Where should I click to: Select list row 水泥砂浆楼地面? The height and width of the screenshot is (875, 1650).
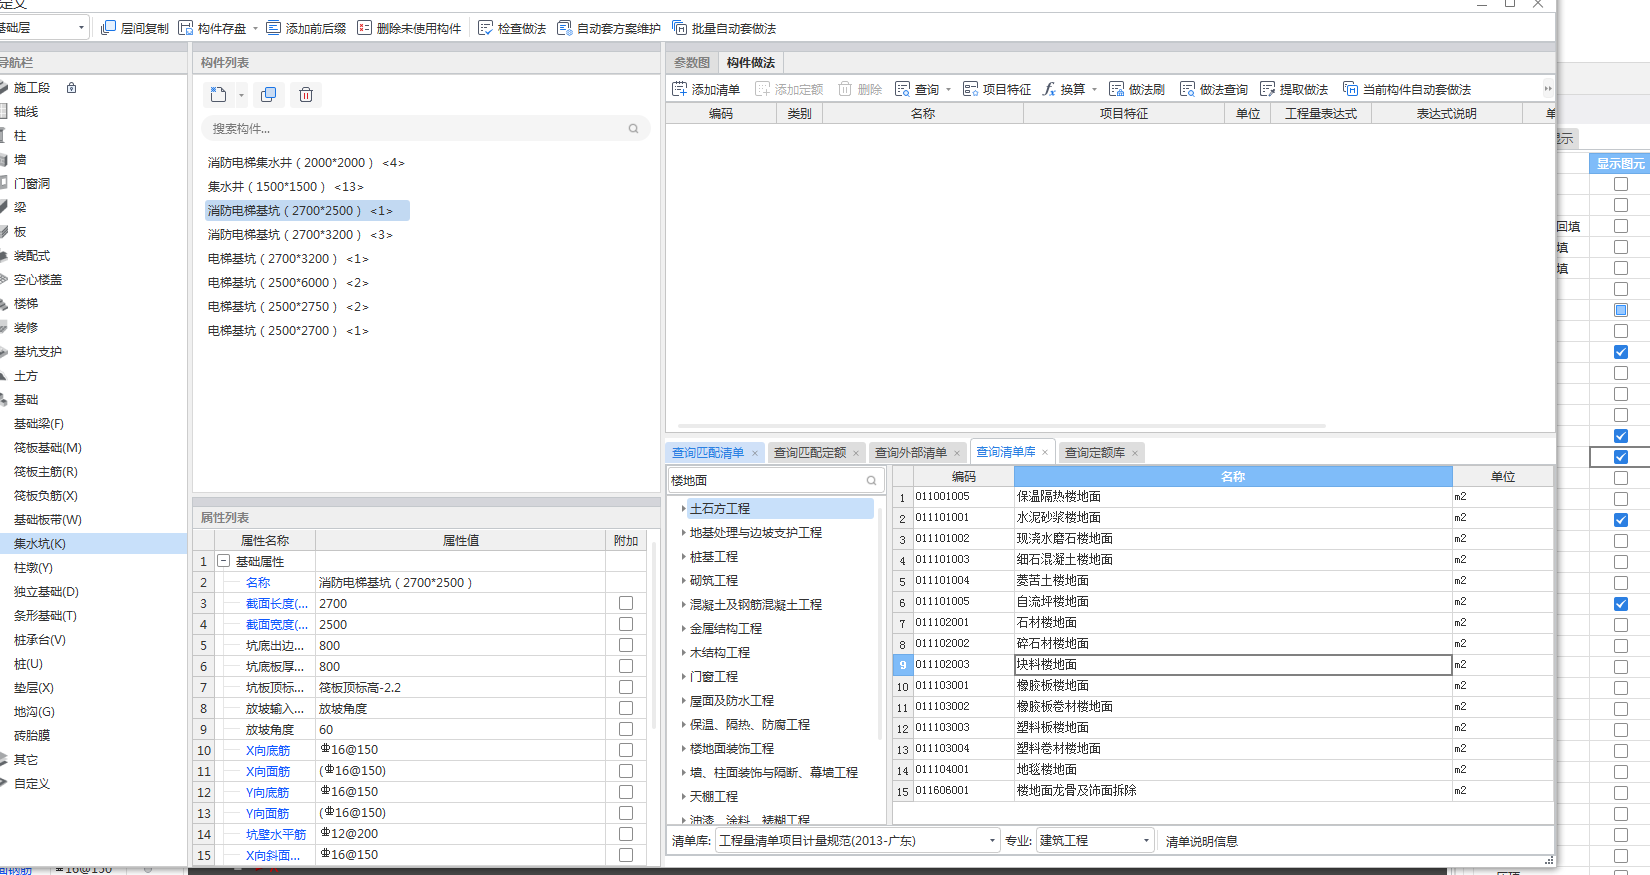[1232, 518]
